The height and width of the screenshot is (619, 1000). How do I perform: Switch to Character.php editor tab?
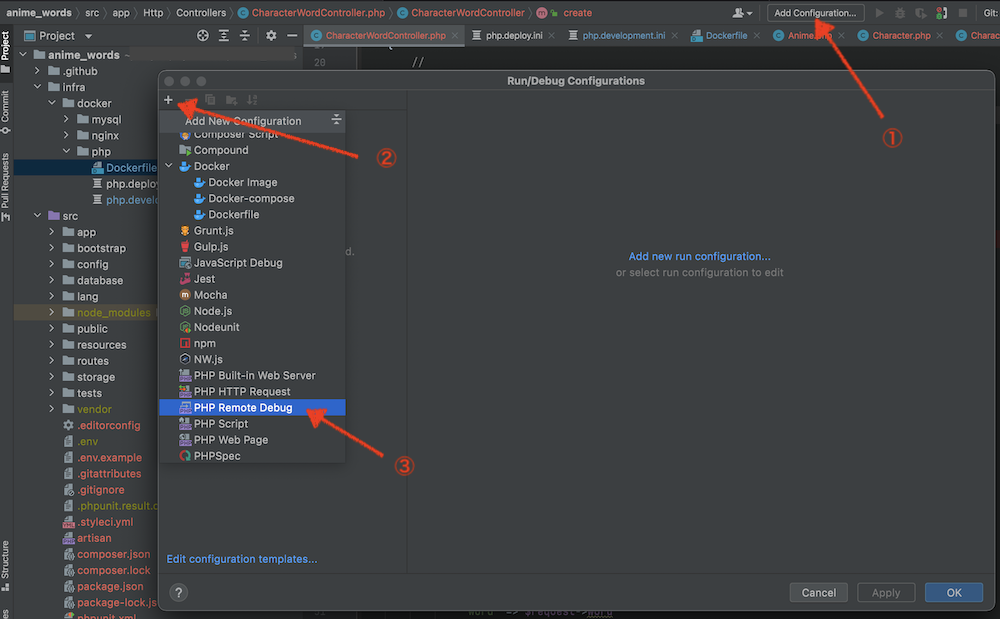coord(901,36)
